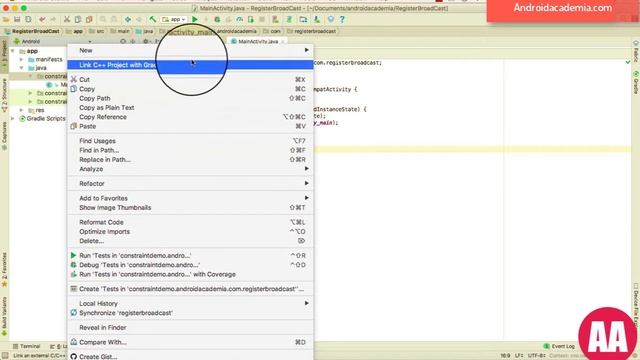The height and width of the screenshot is (360, 640).
Task: Click the back navigation toolbar icon
Action: tap(128, 19)
